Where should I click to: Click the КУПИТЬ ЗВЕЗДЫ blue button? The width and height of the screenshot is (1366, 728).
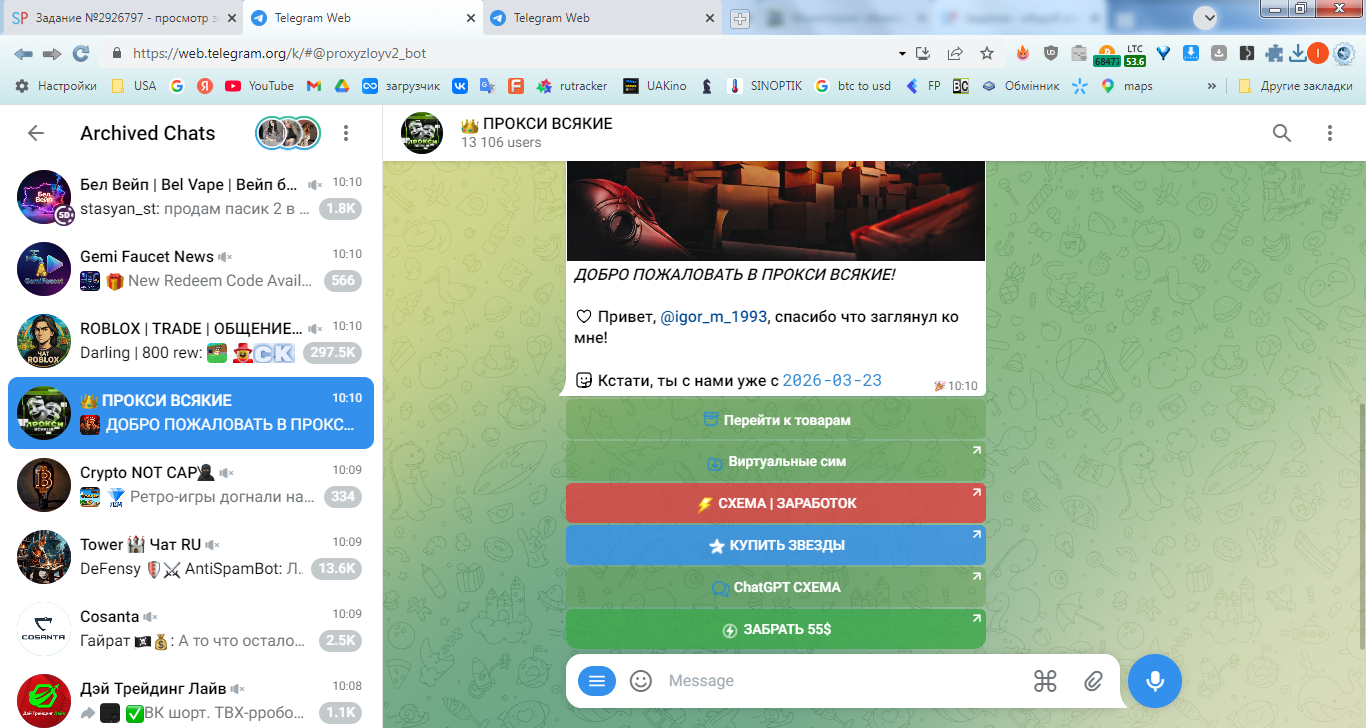pyautogui.click(x=776, y=545)
